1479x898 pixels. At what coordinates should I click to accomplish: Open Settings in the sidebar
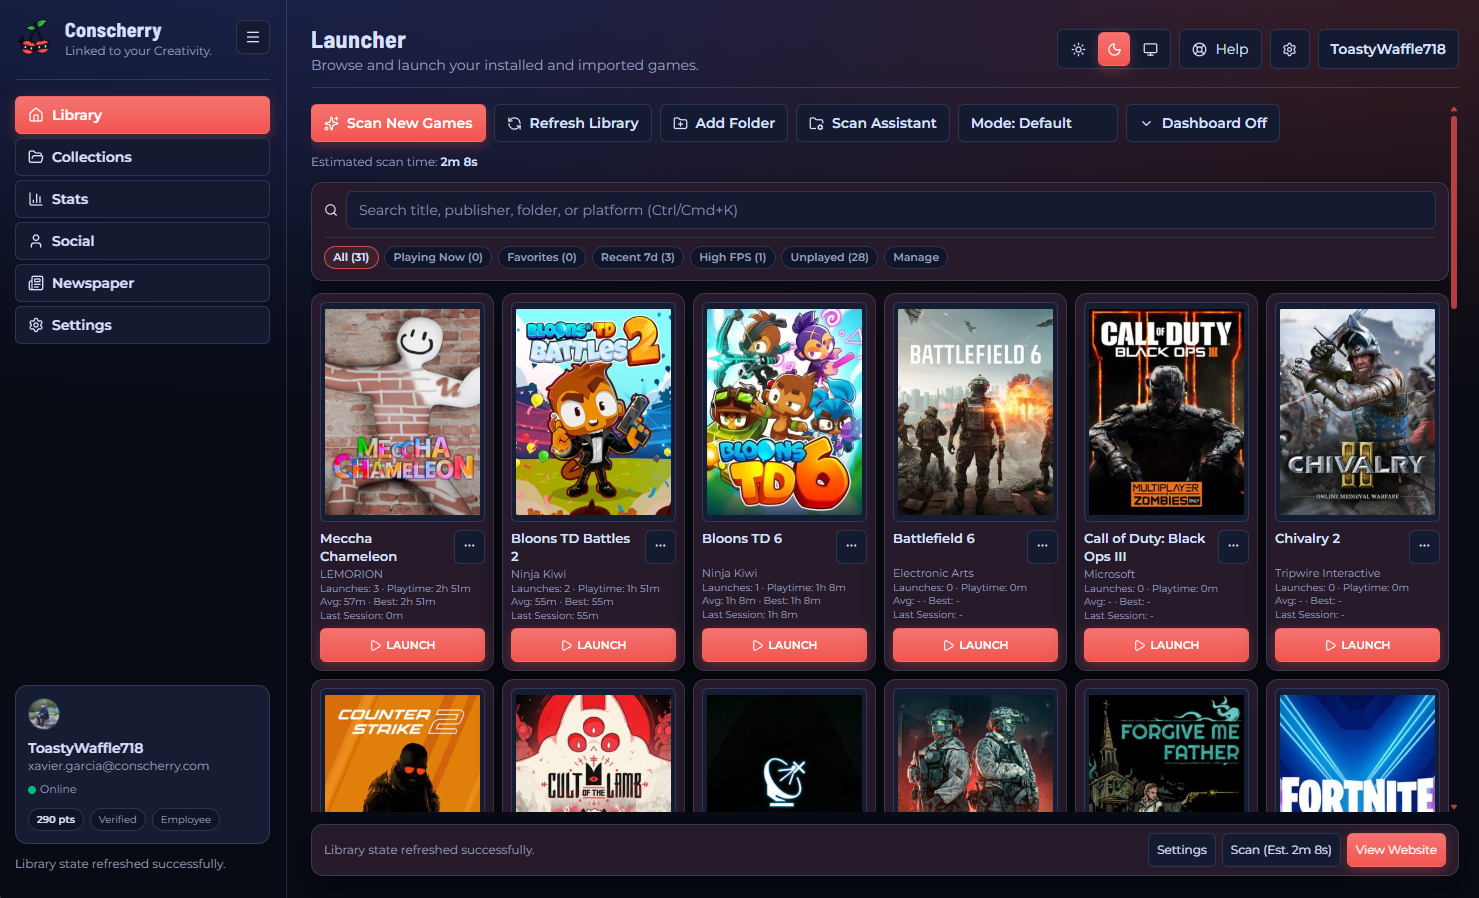point(142,325)
